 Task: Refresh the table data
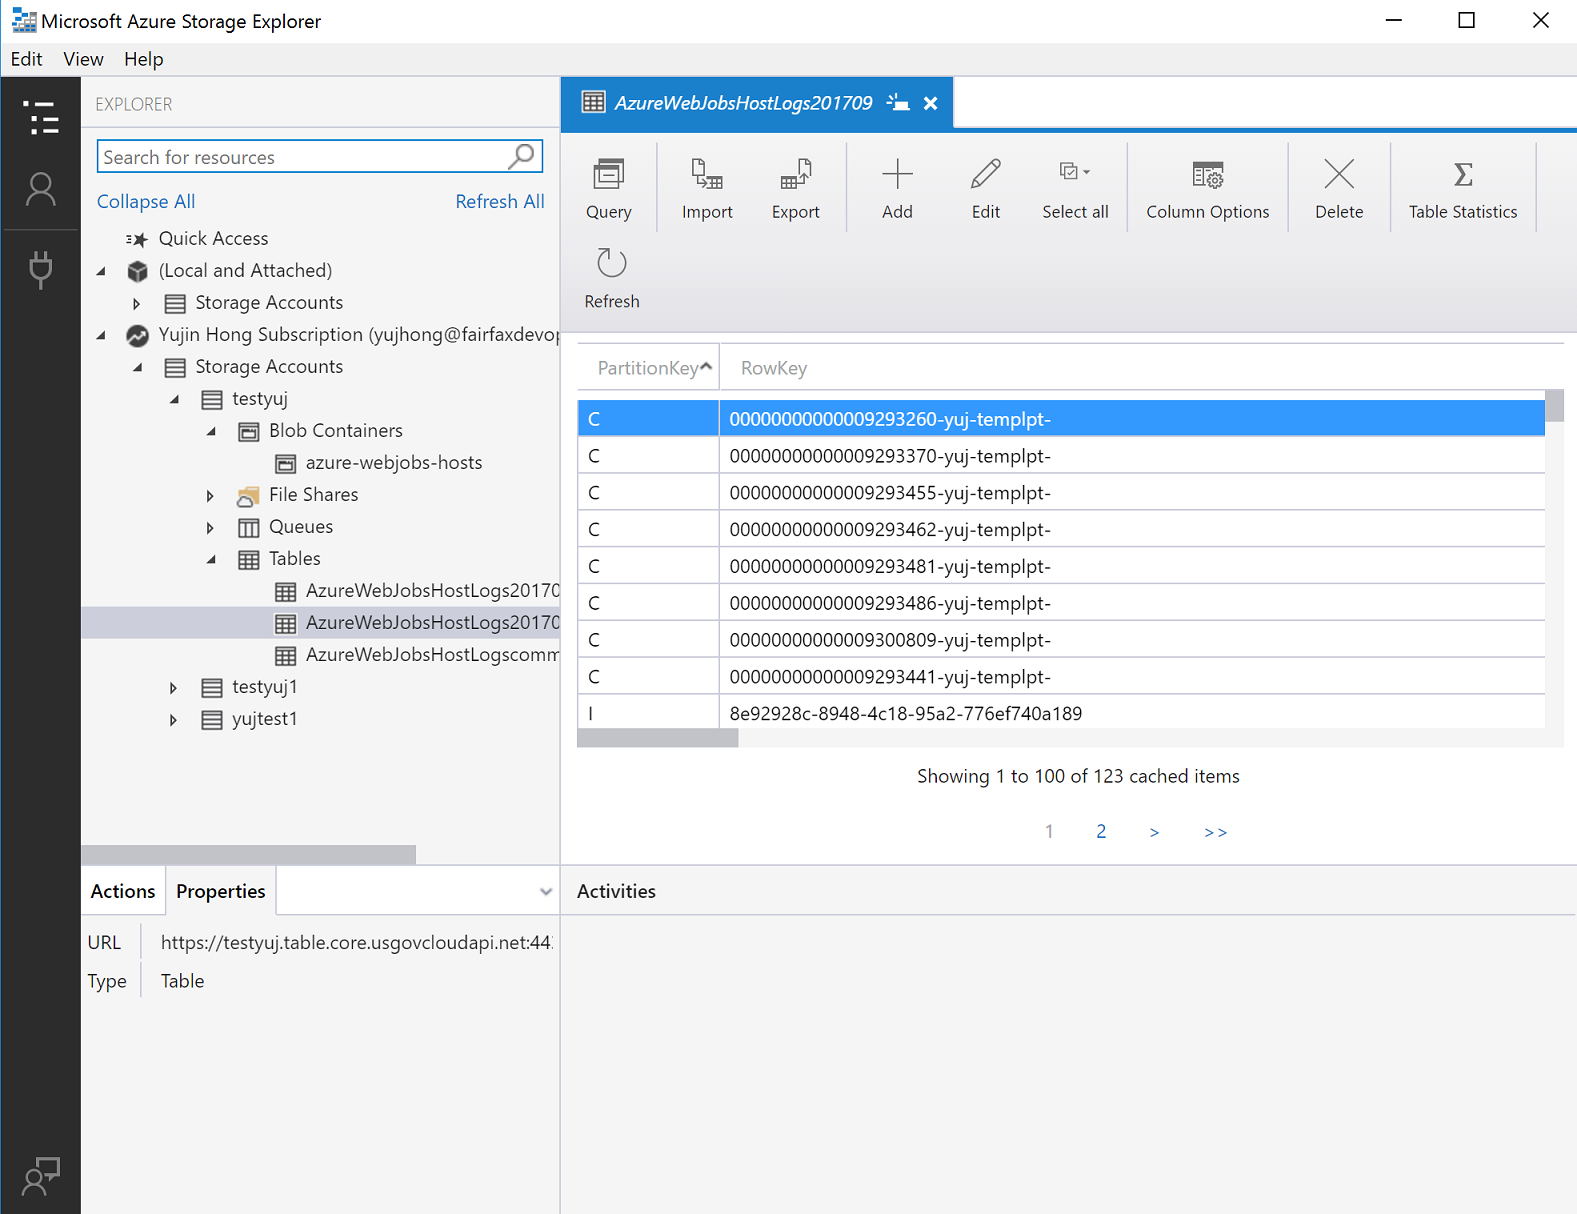(611, 277)
